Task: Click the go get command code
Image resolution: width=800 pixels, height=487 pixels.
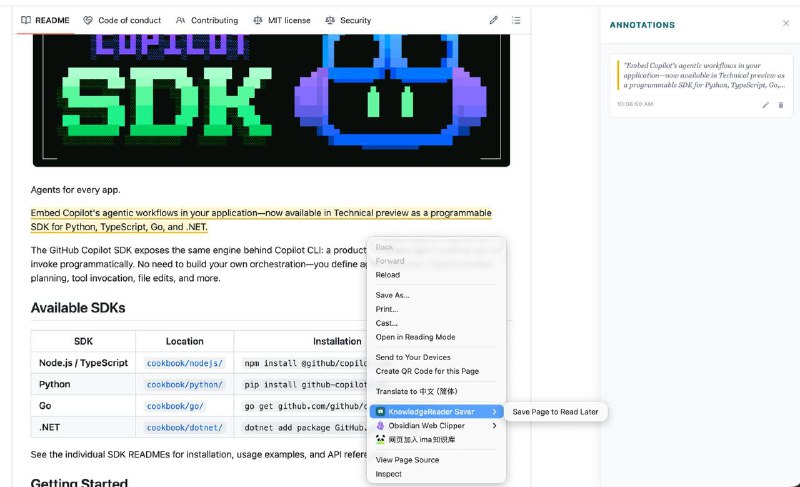Action: click(305, 406)
